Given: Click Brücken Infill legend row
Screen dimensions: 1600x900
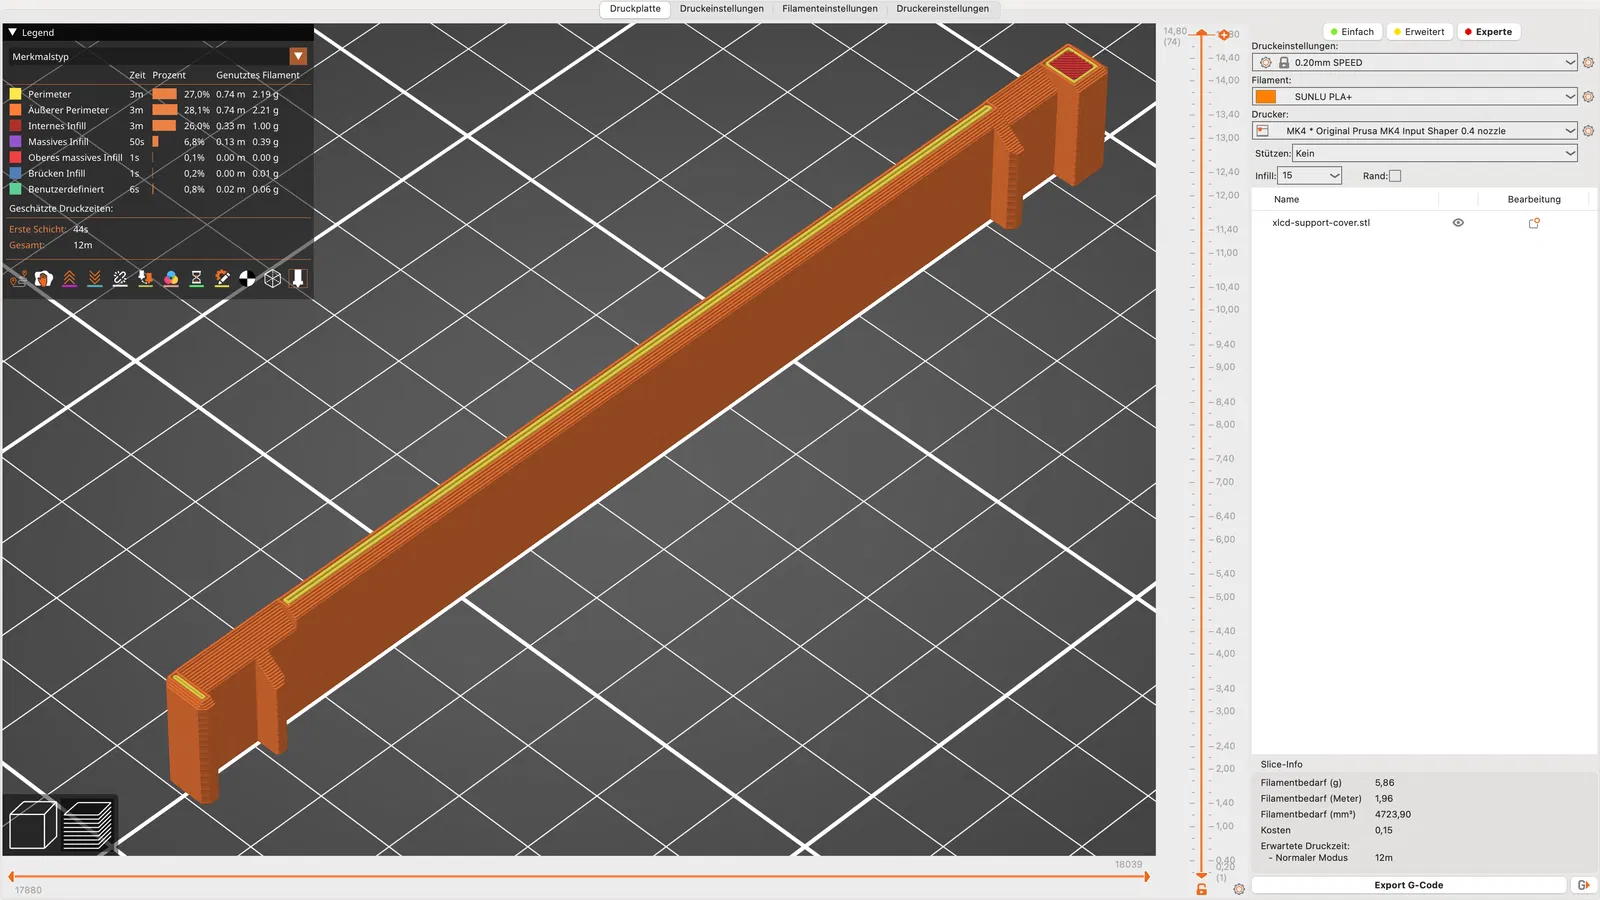Looking at the screenshot, I should (158, 174).
